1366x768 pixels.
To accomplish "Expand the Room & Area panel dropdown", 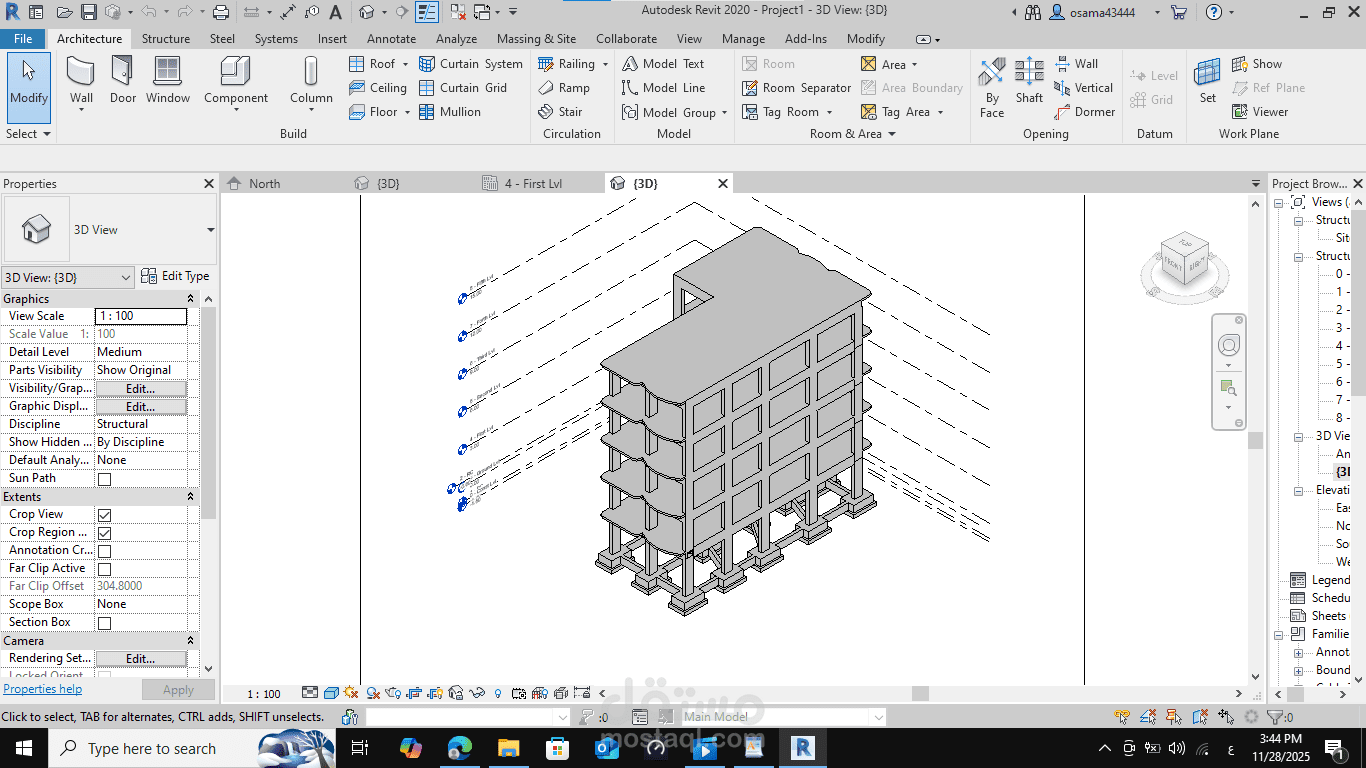I will [x=852, y=134].
